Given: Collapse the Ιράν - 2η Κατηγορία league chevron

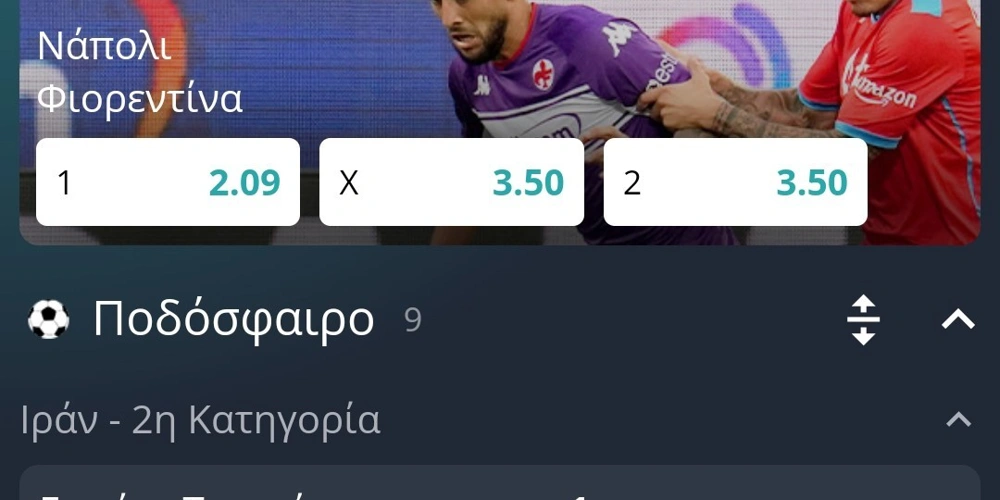Looking at the screenshot, I should coord(958,420).
